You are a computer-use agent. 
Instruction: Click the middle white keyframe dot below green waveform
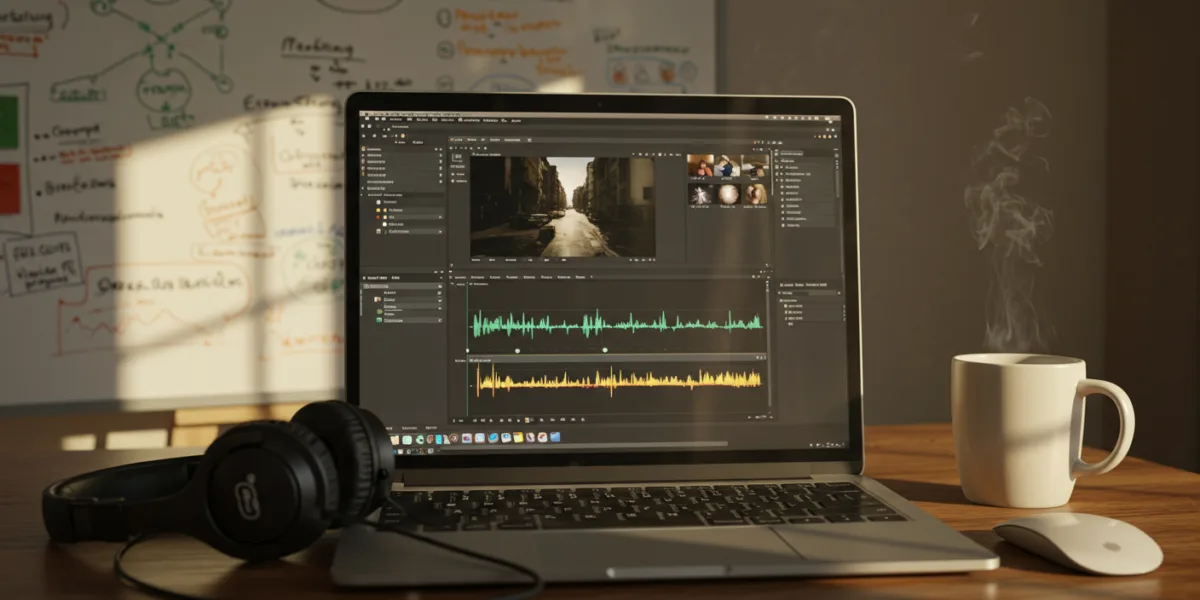coord(518,350)
